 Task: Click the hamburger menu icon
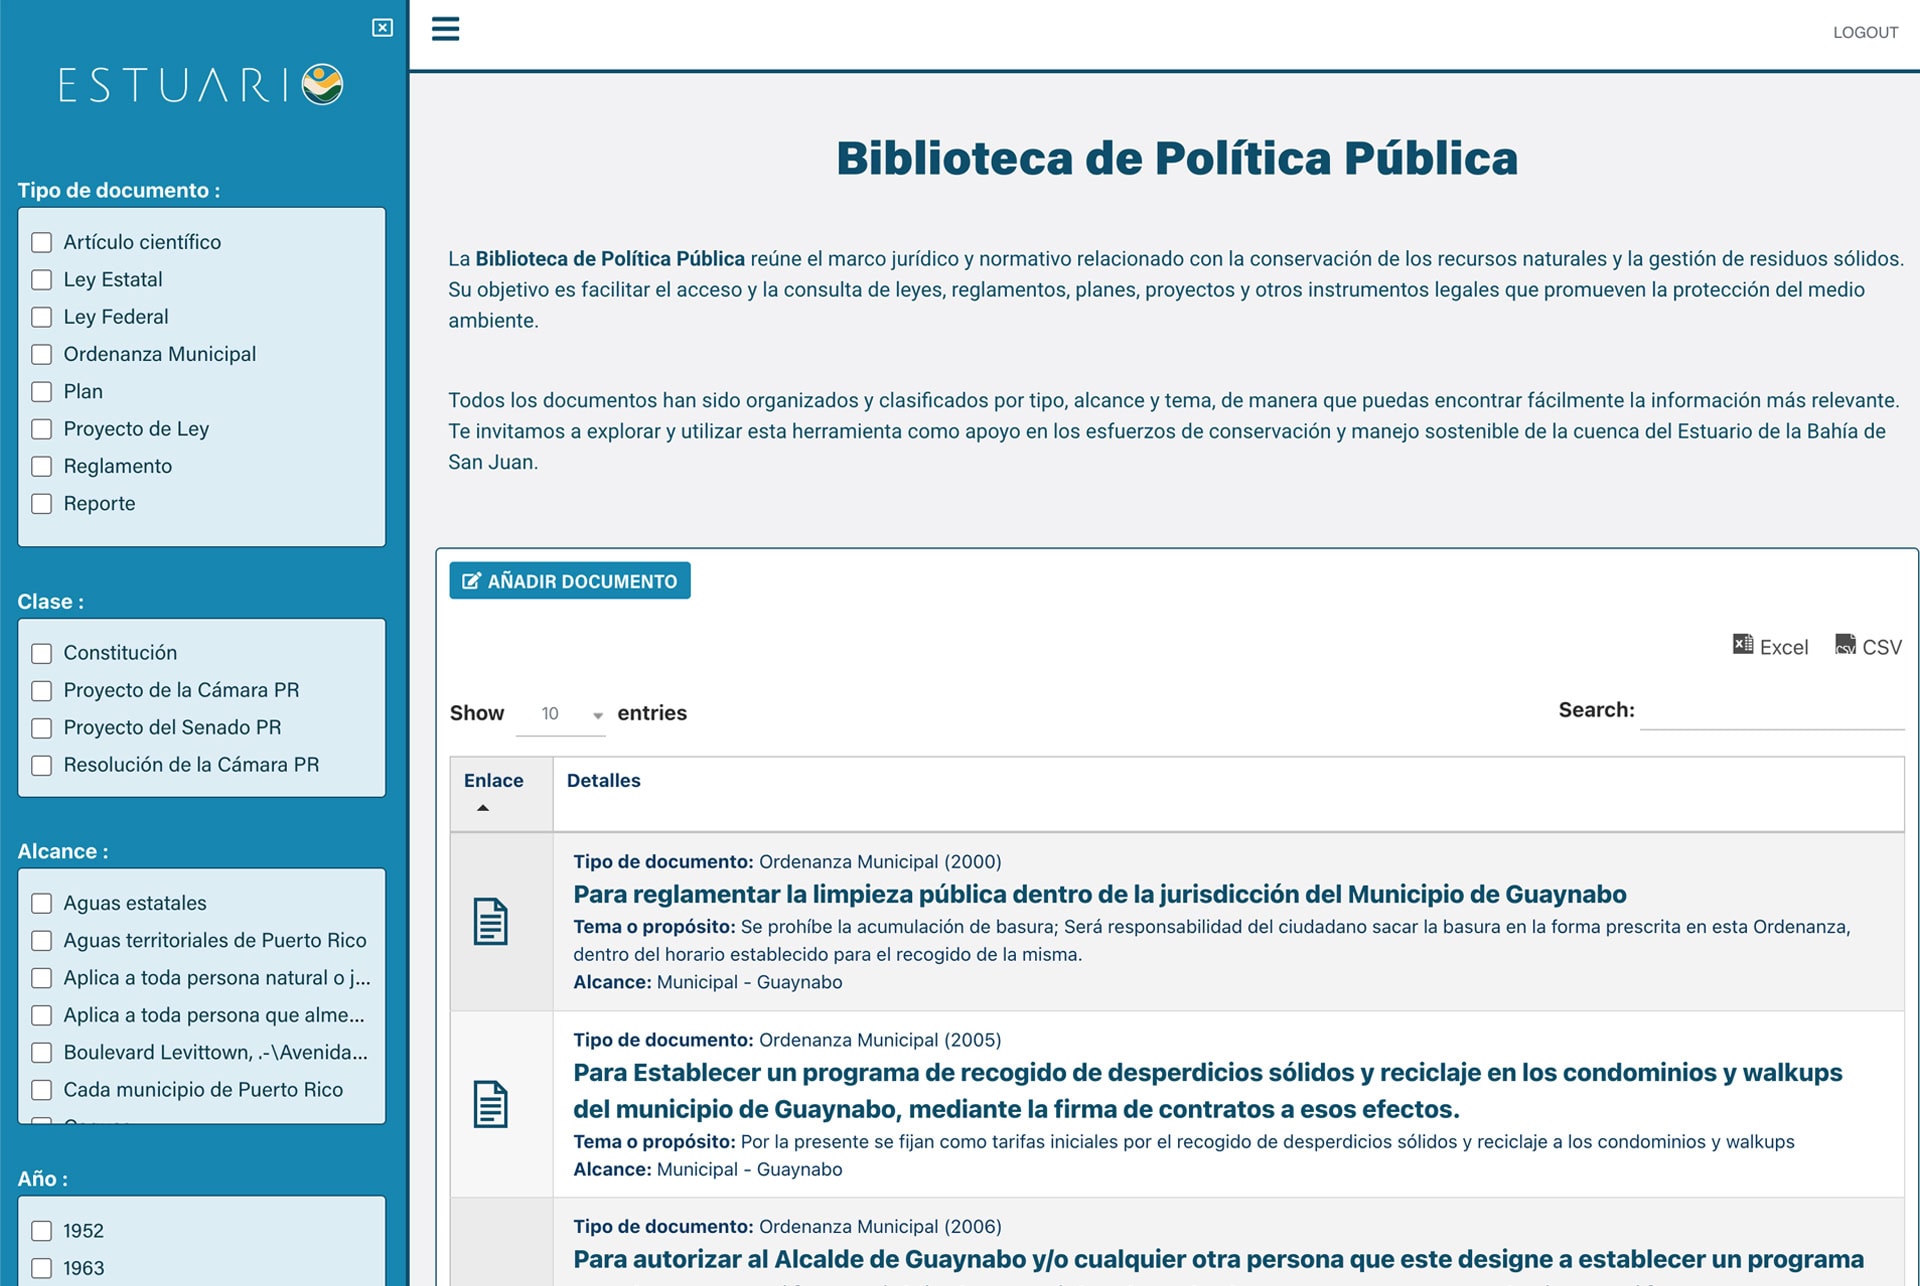(x=445, y=29)
